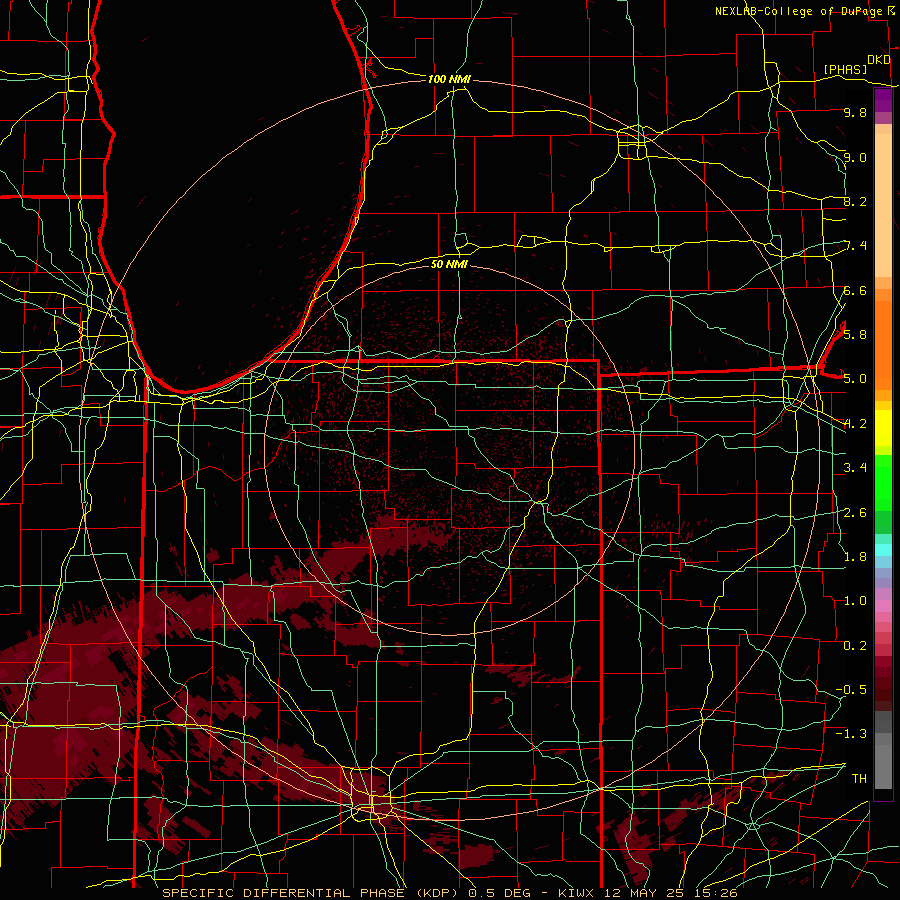Click the 2.6 value on the scale

point(855,512)
